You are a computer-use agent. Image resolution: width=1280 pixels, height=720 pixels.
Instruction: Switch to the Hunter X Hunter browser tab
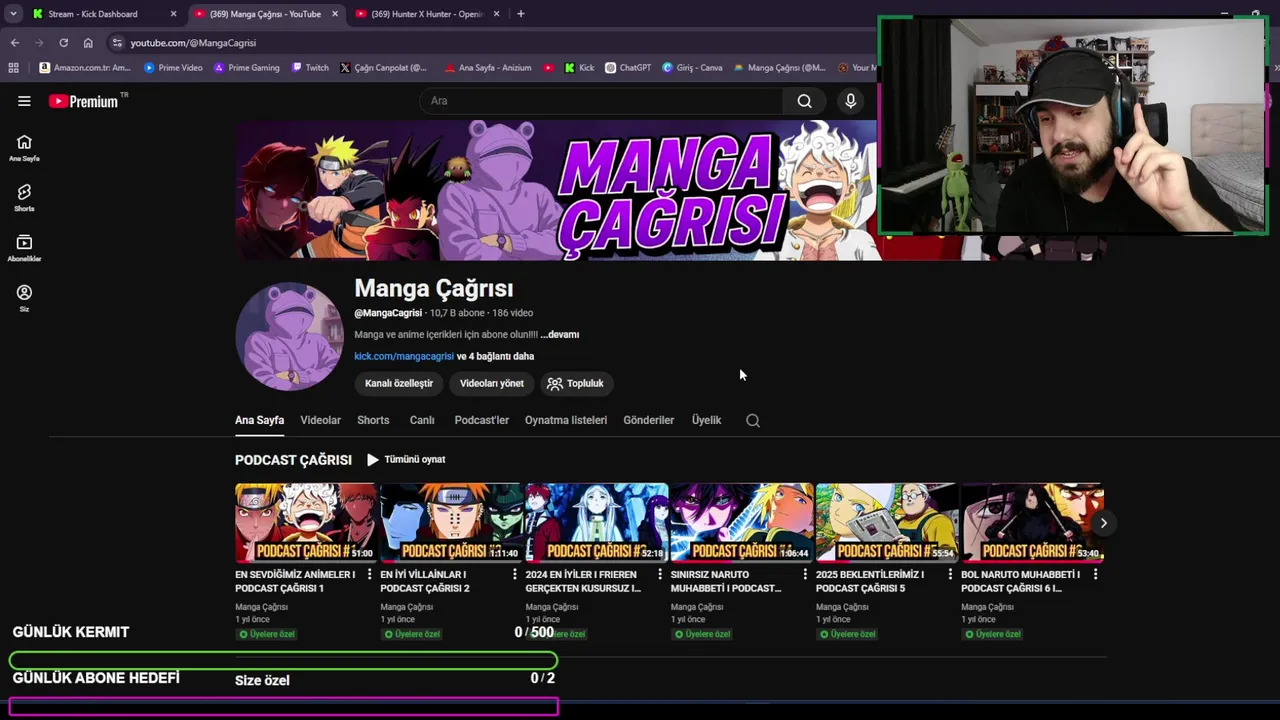427,14
